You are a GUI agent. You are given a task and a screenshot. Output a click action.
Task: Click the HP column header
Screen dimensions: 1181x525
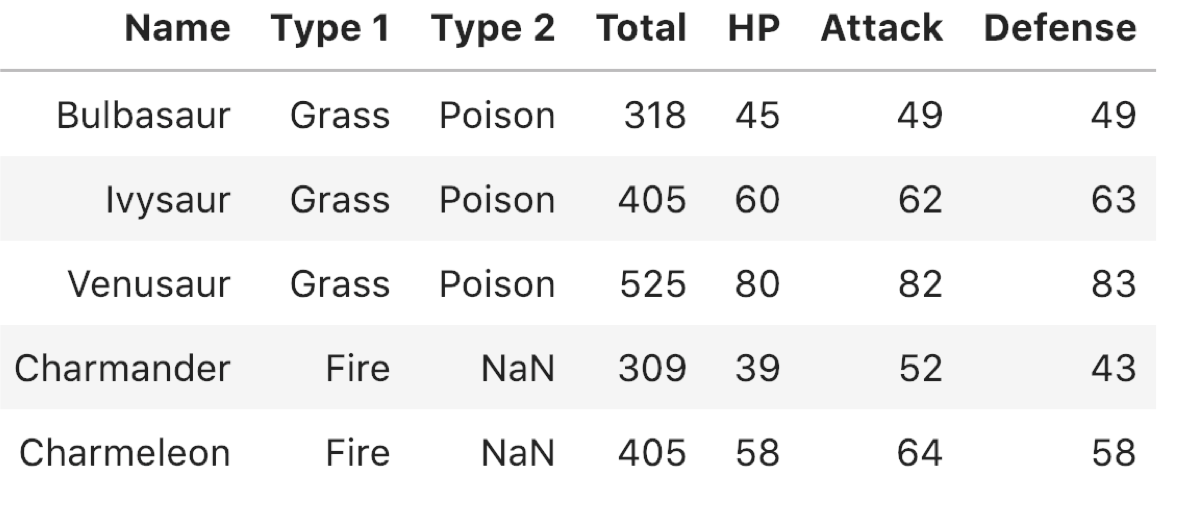754,29
